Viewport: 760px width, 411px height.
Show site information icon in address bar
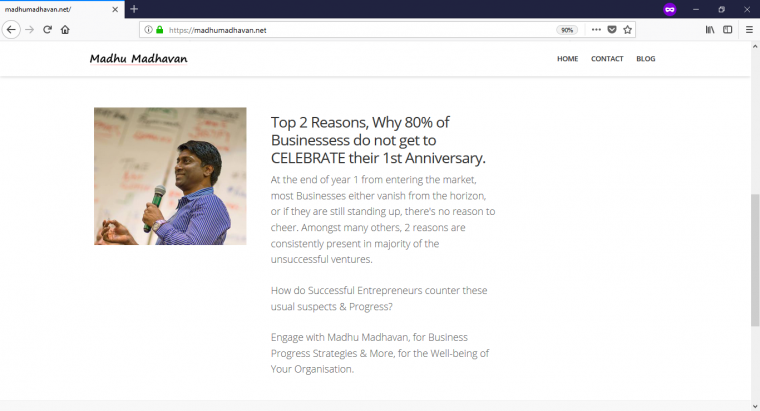tap(148, 30)
